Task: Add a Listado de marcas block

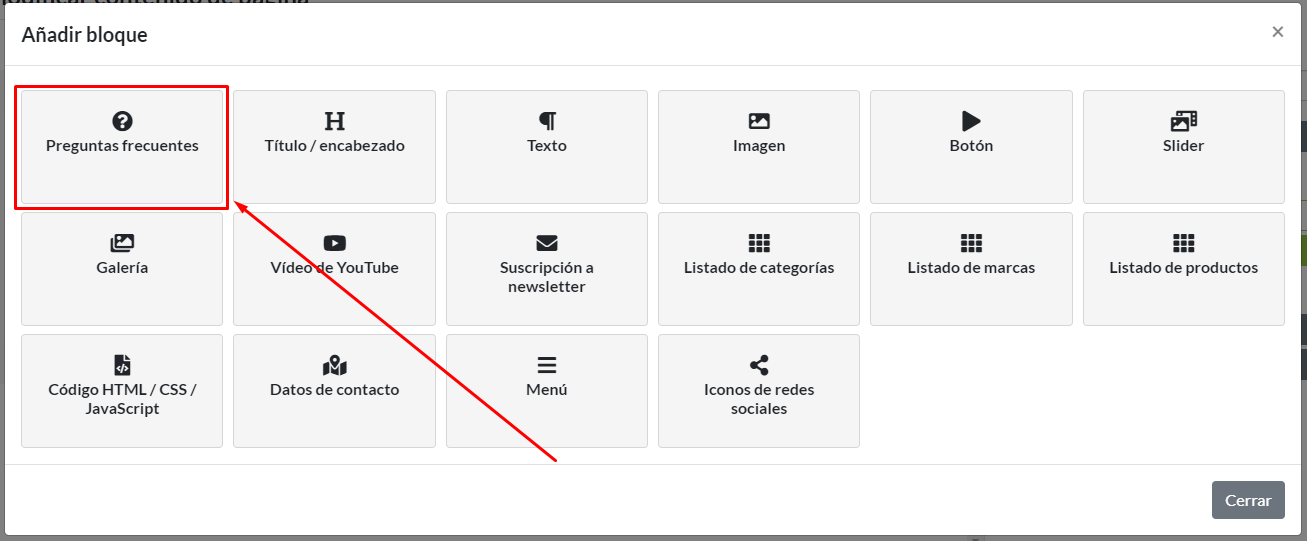Action: (971, 268)
